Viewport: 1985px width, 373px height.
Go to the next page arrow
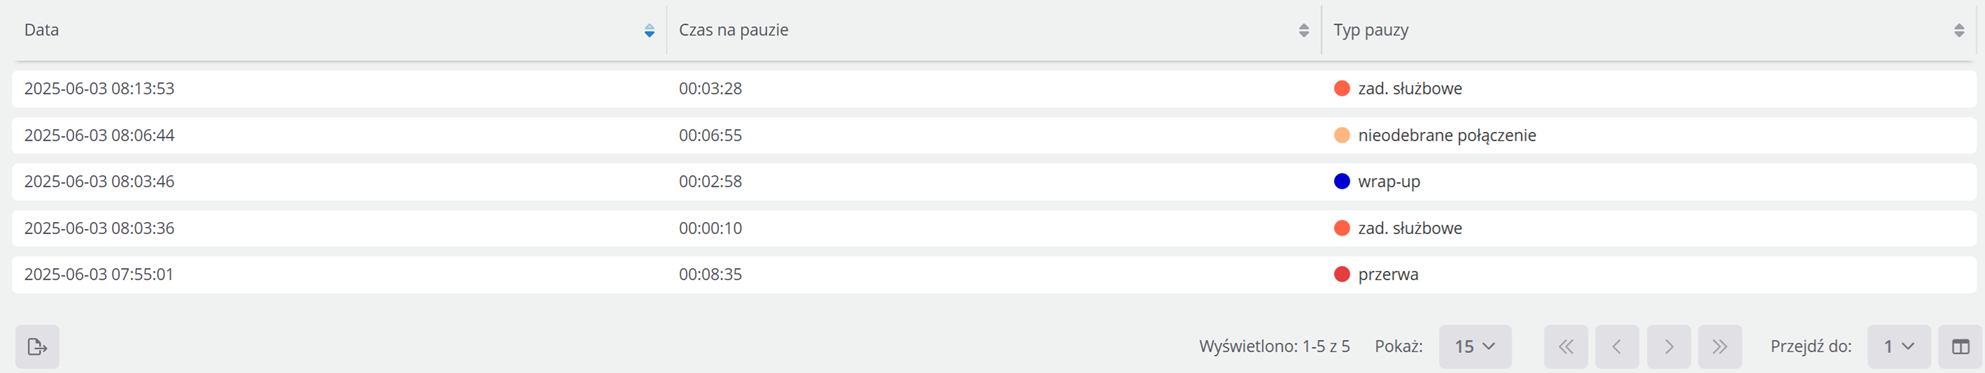click(1669, 347)
